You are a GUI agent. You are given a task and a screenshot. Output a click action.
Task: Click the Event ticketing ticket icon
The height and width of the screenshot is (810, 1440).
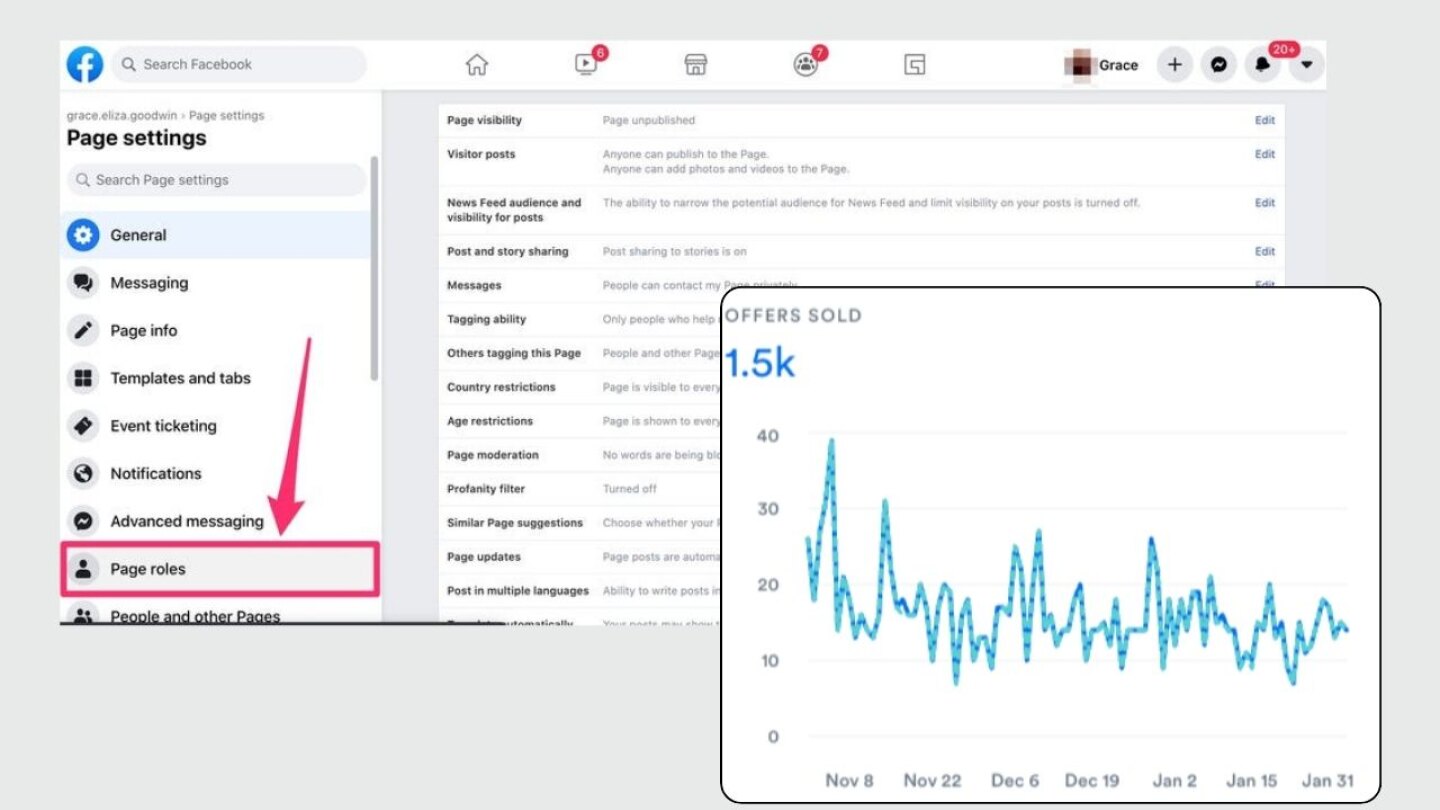(83, 426)
